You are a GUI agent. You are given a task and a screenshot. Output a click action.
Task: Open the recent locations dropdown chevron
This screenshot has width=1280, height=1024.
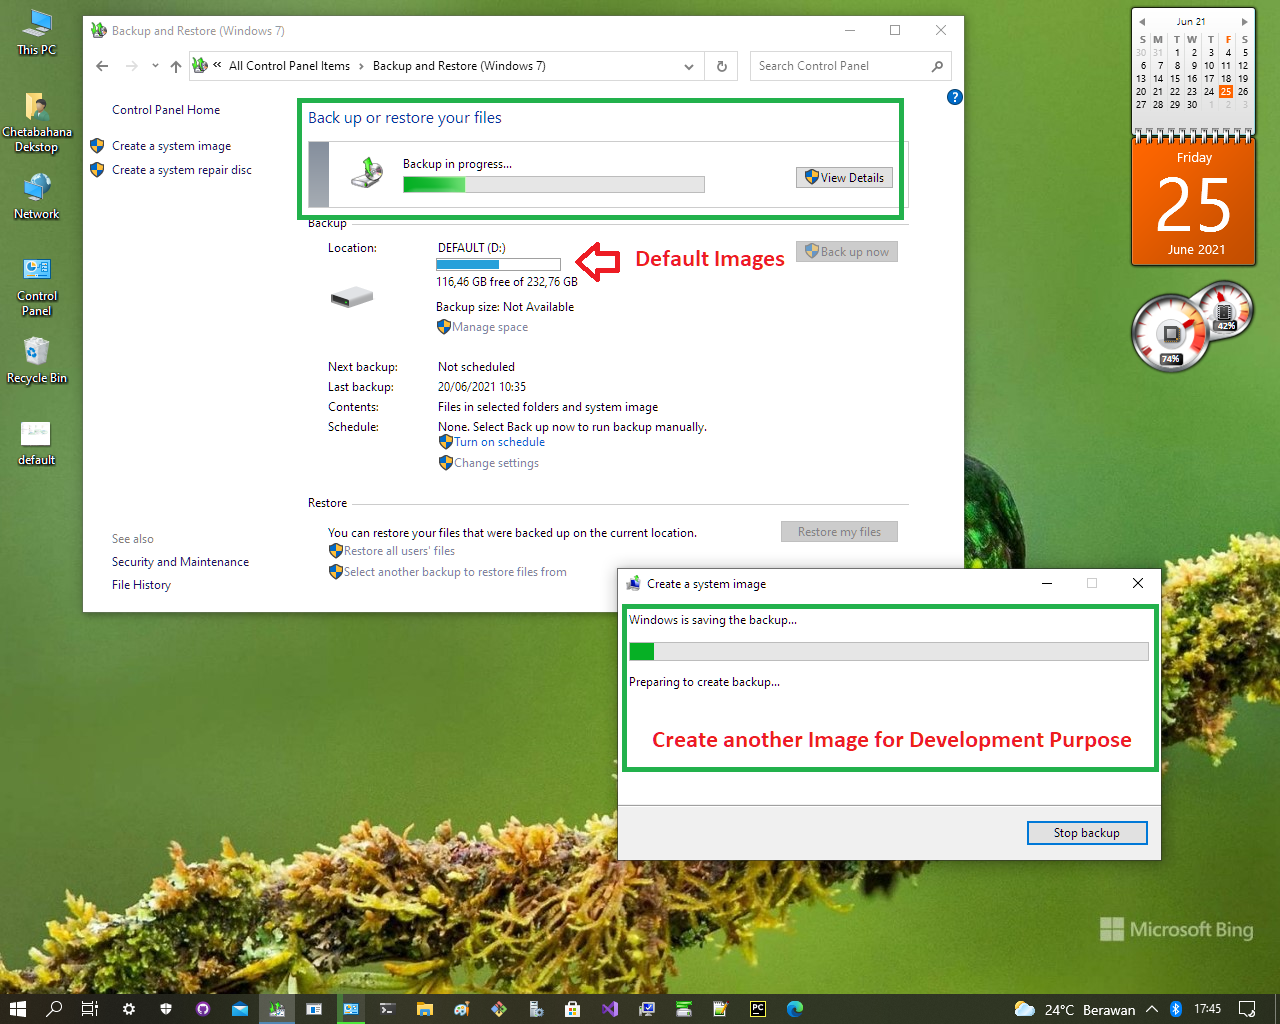click(155, 66)
